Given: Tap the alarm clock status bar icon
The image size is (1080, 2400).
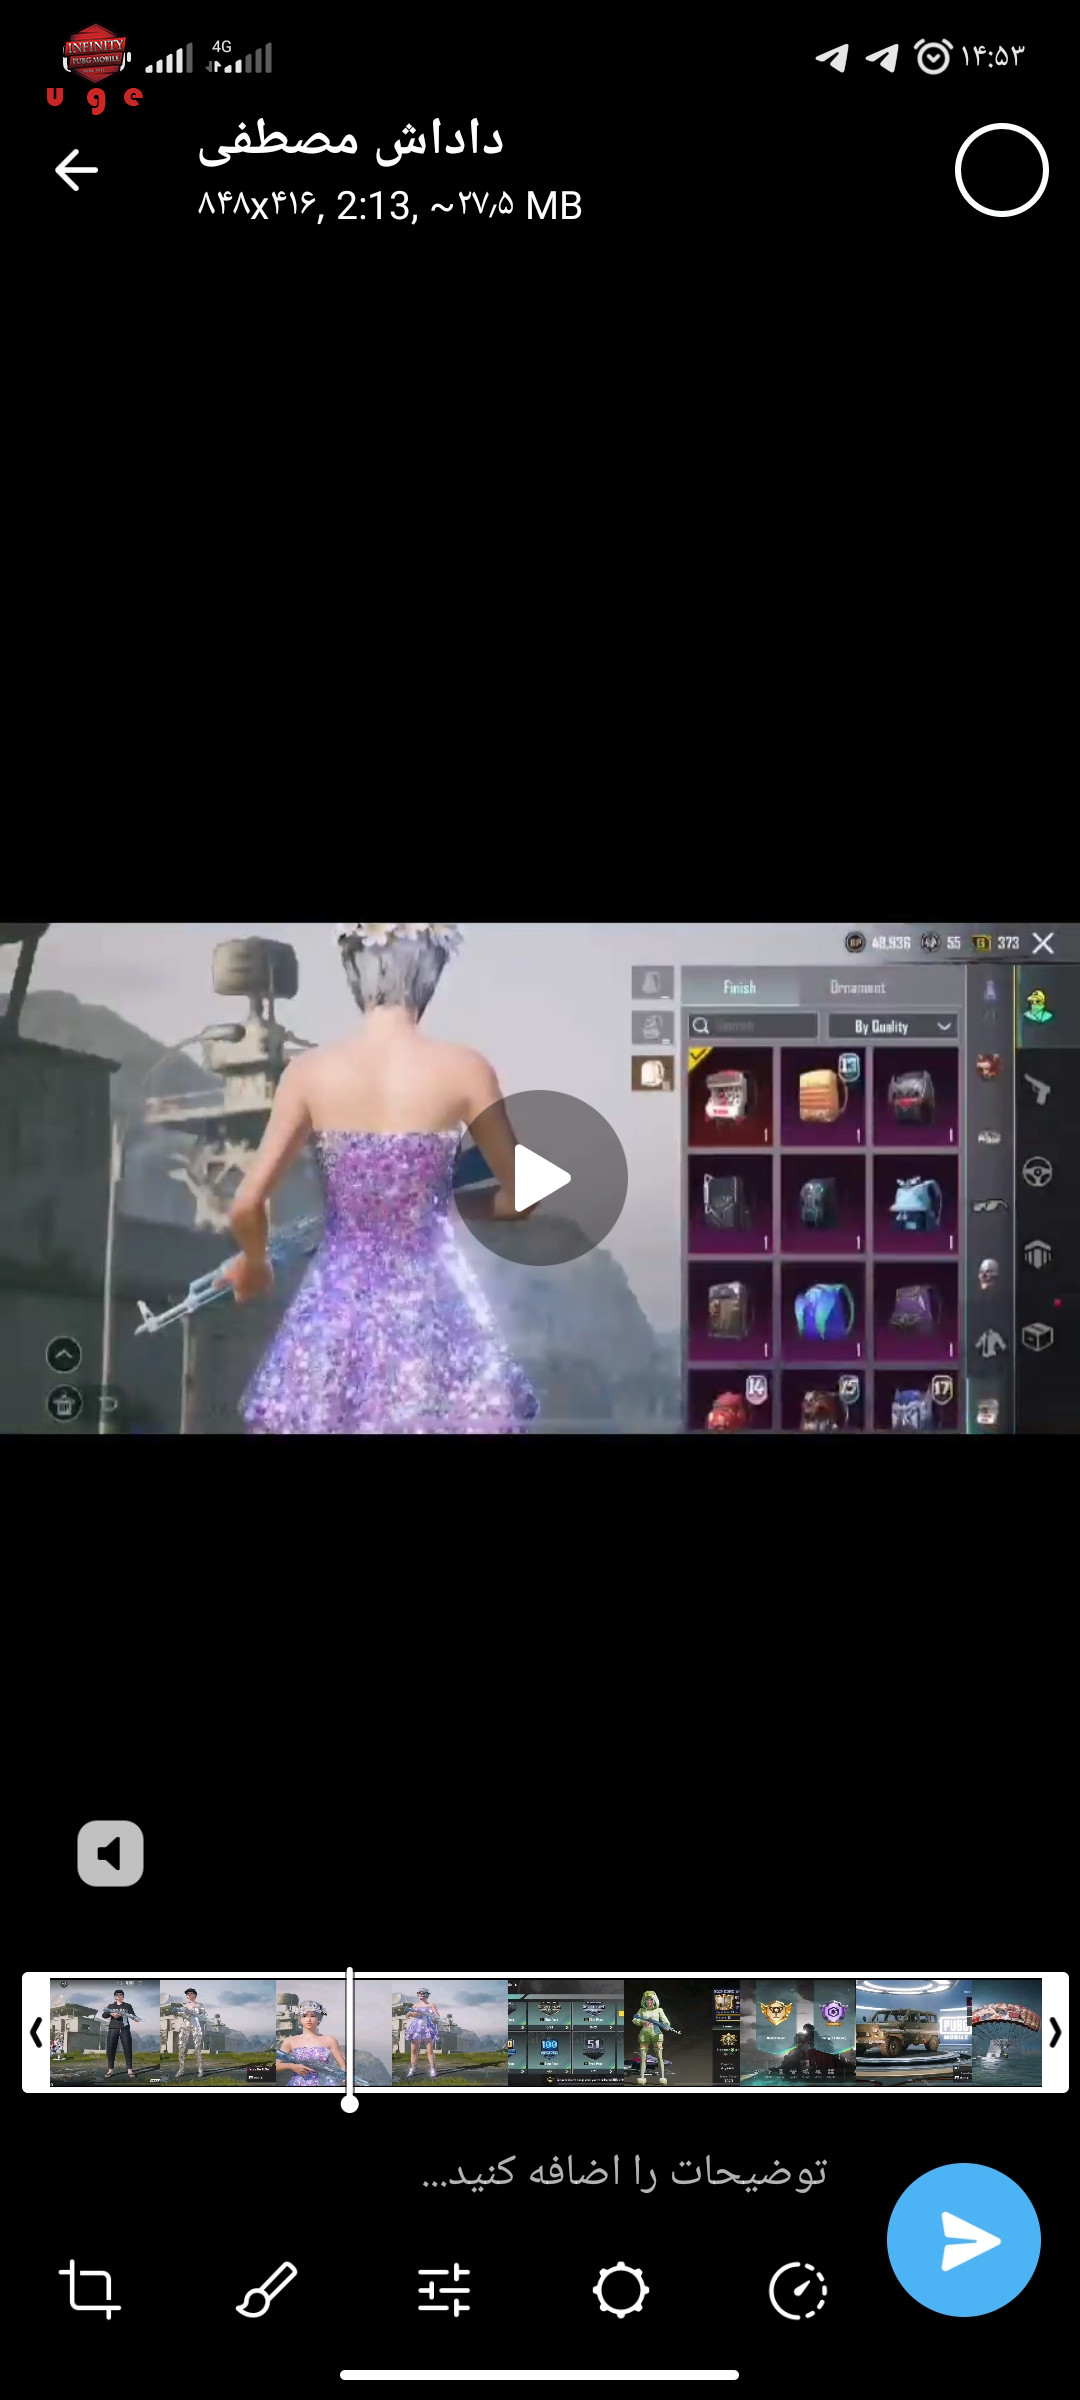Looking at the screenshot, I should coord(933,56).
